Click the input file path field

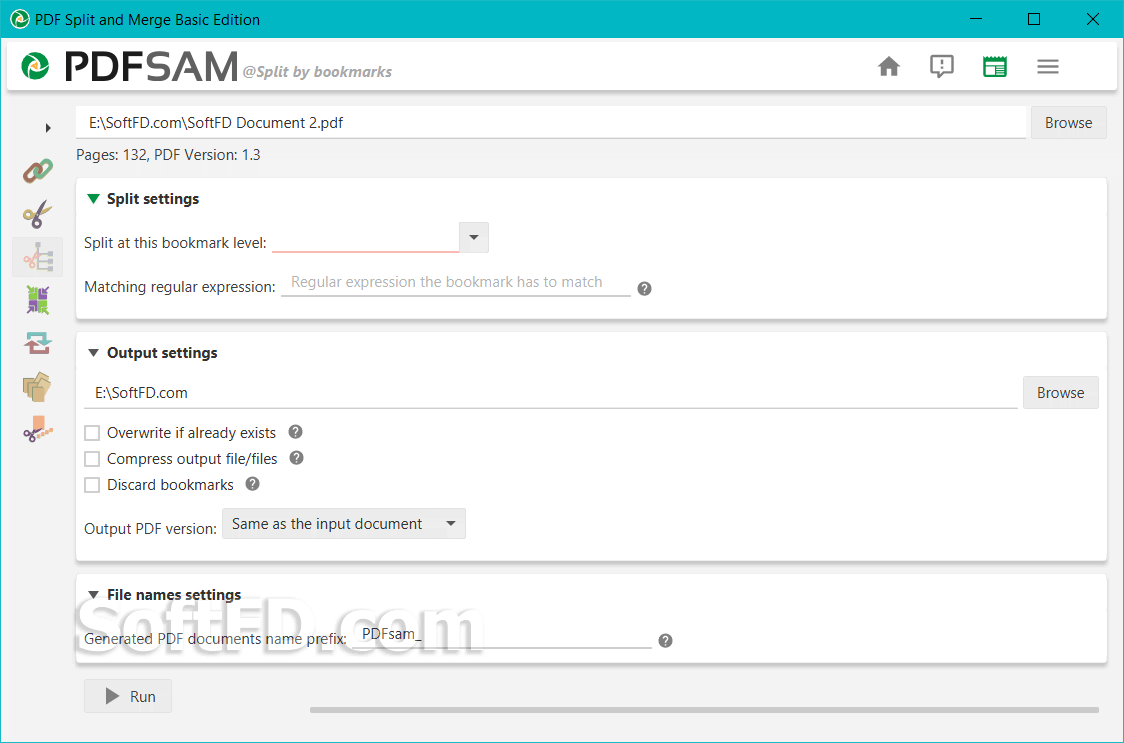[x=551, y=123]
